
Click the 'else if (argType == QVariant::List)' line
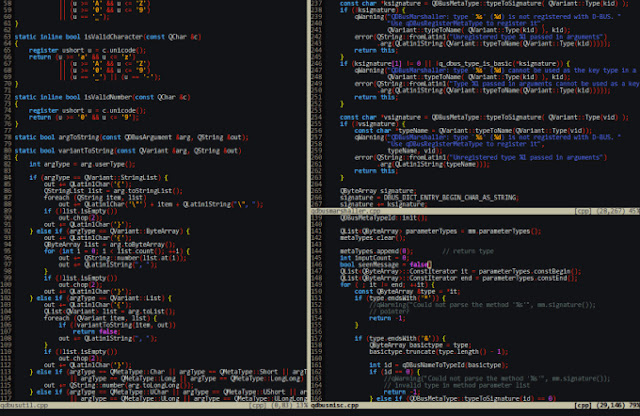100,298
